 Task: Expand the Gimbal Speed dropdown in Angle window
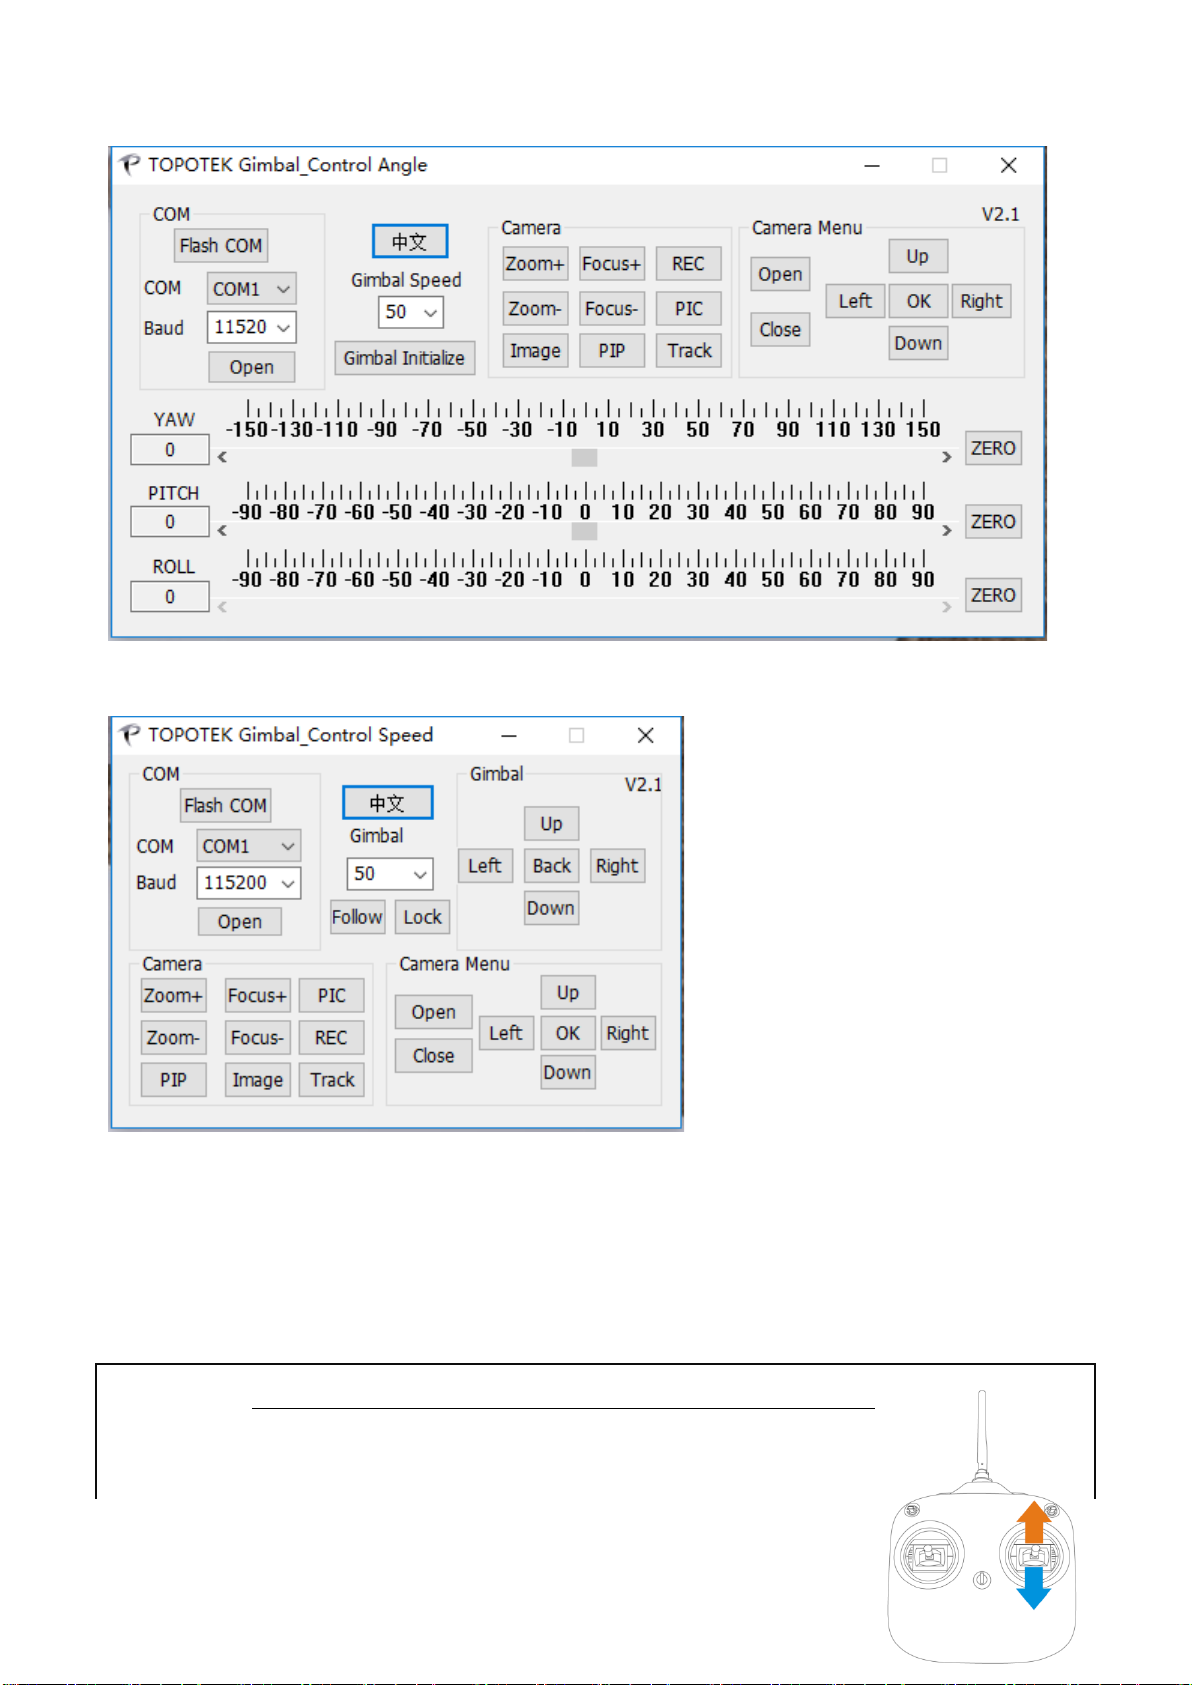411,312
